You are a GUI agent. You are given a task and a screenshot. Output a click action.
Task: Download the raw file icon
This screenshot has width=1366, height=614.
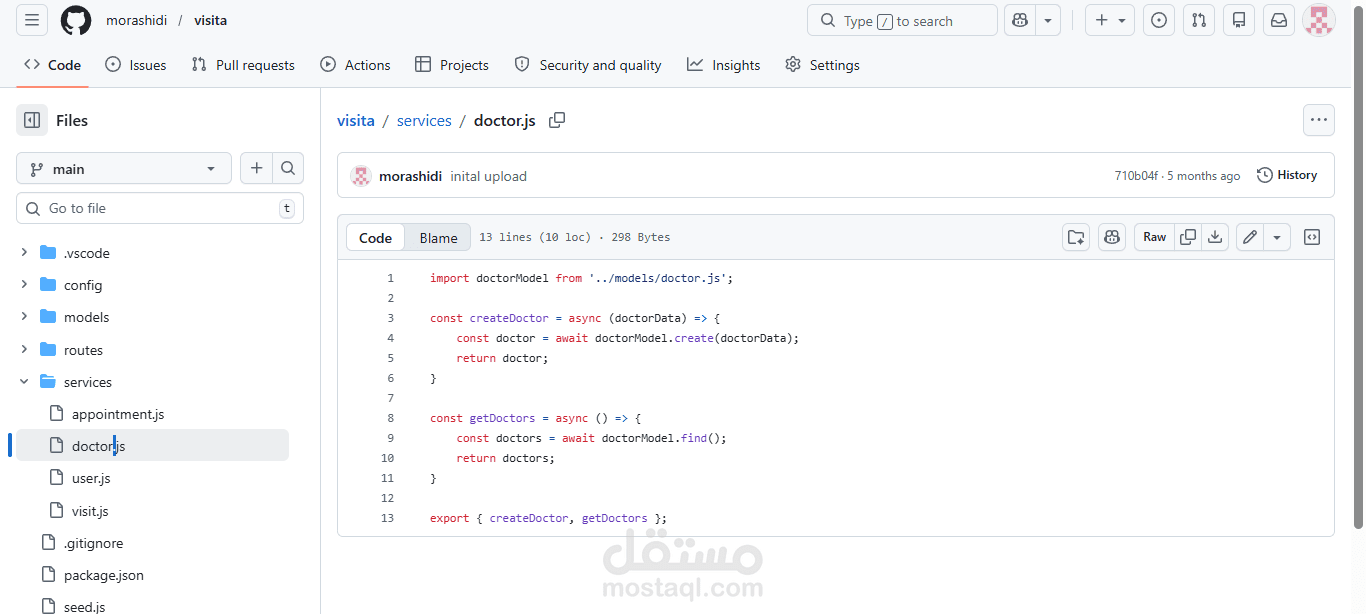[x=1215, y=237]
